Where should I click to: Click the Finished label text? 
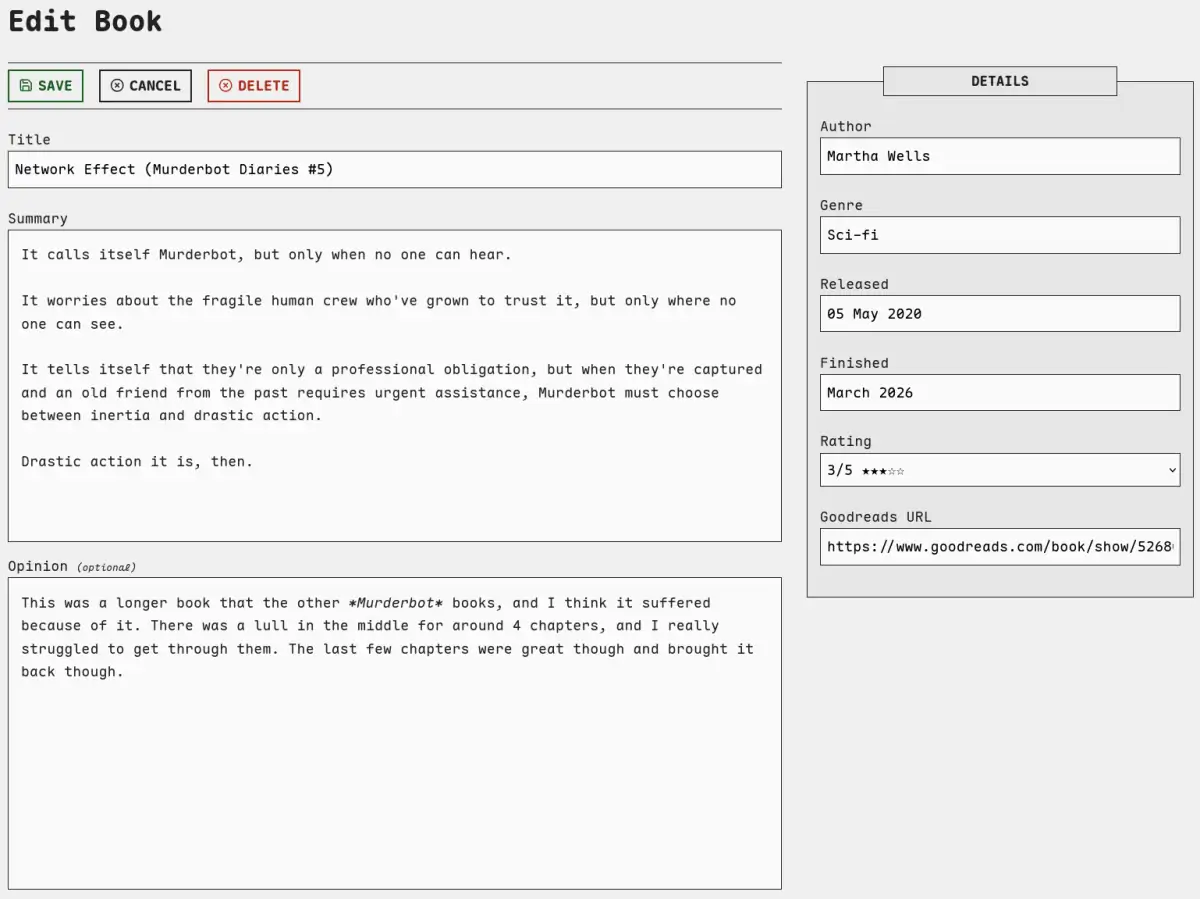854,363
